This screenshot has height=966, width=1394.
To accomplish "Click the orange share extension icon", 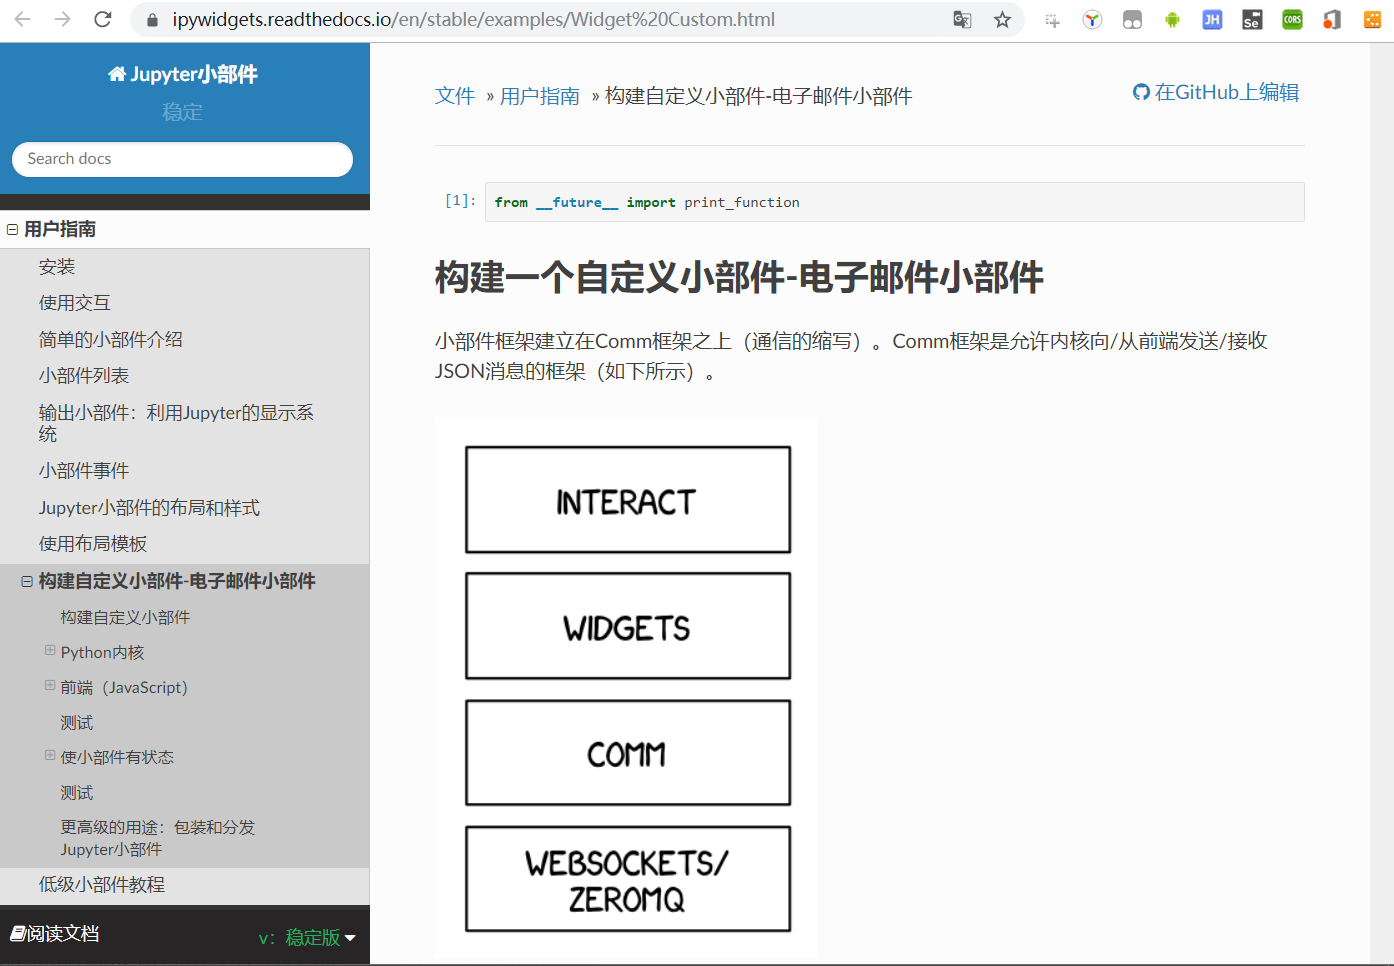I will [1371, 19].
